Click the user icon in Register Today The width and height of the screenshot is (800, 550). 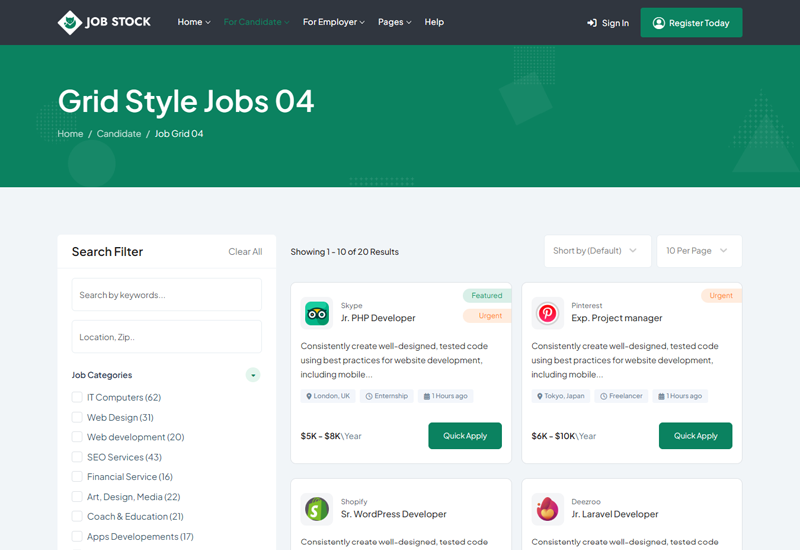click(x=659, y=23)
